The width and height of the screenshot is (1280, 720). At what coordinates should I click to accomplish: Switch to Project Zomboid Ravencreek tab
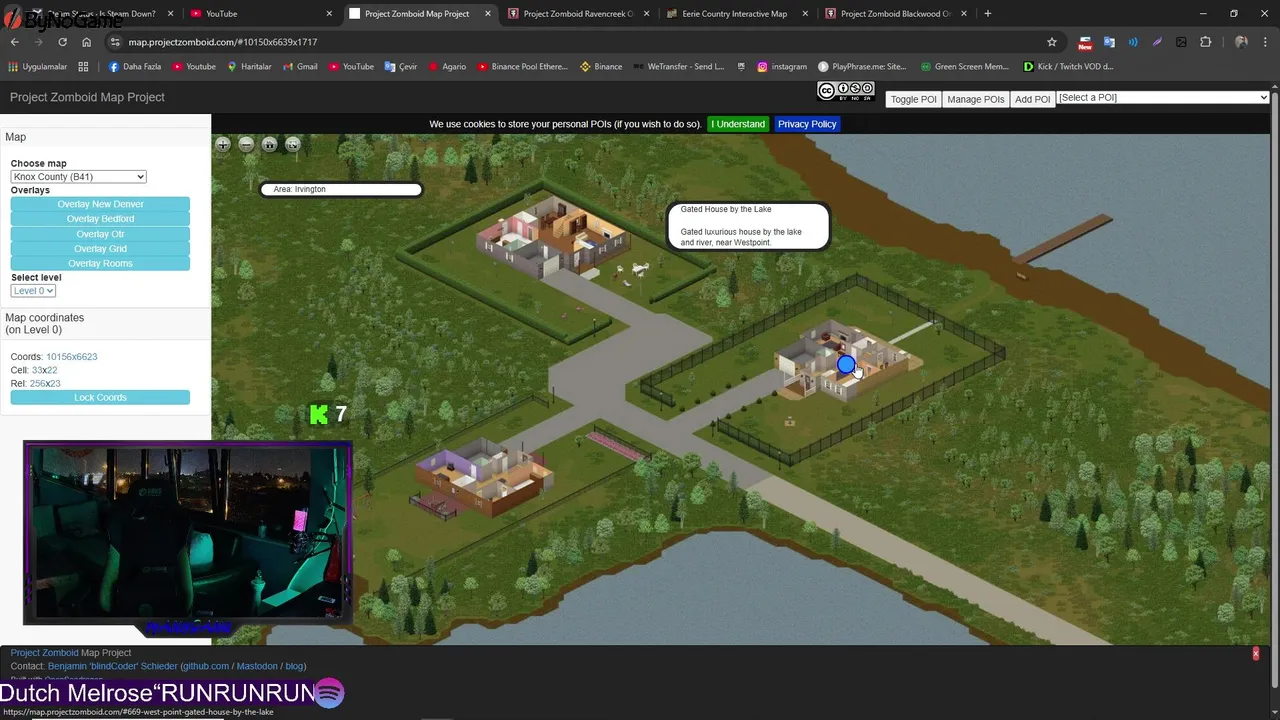[580, 14]
